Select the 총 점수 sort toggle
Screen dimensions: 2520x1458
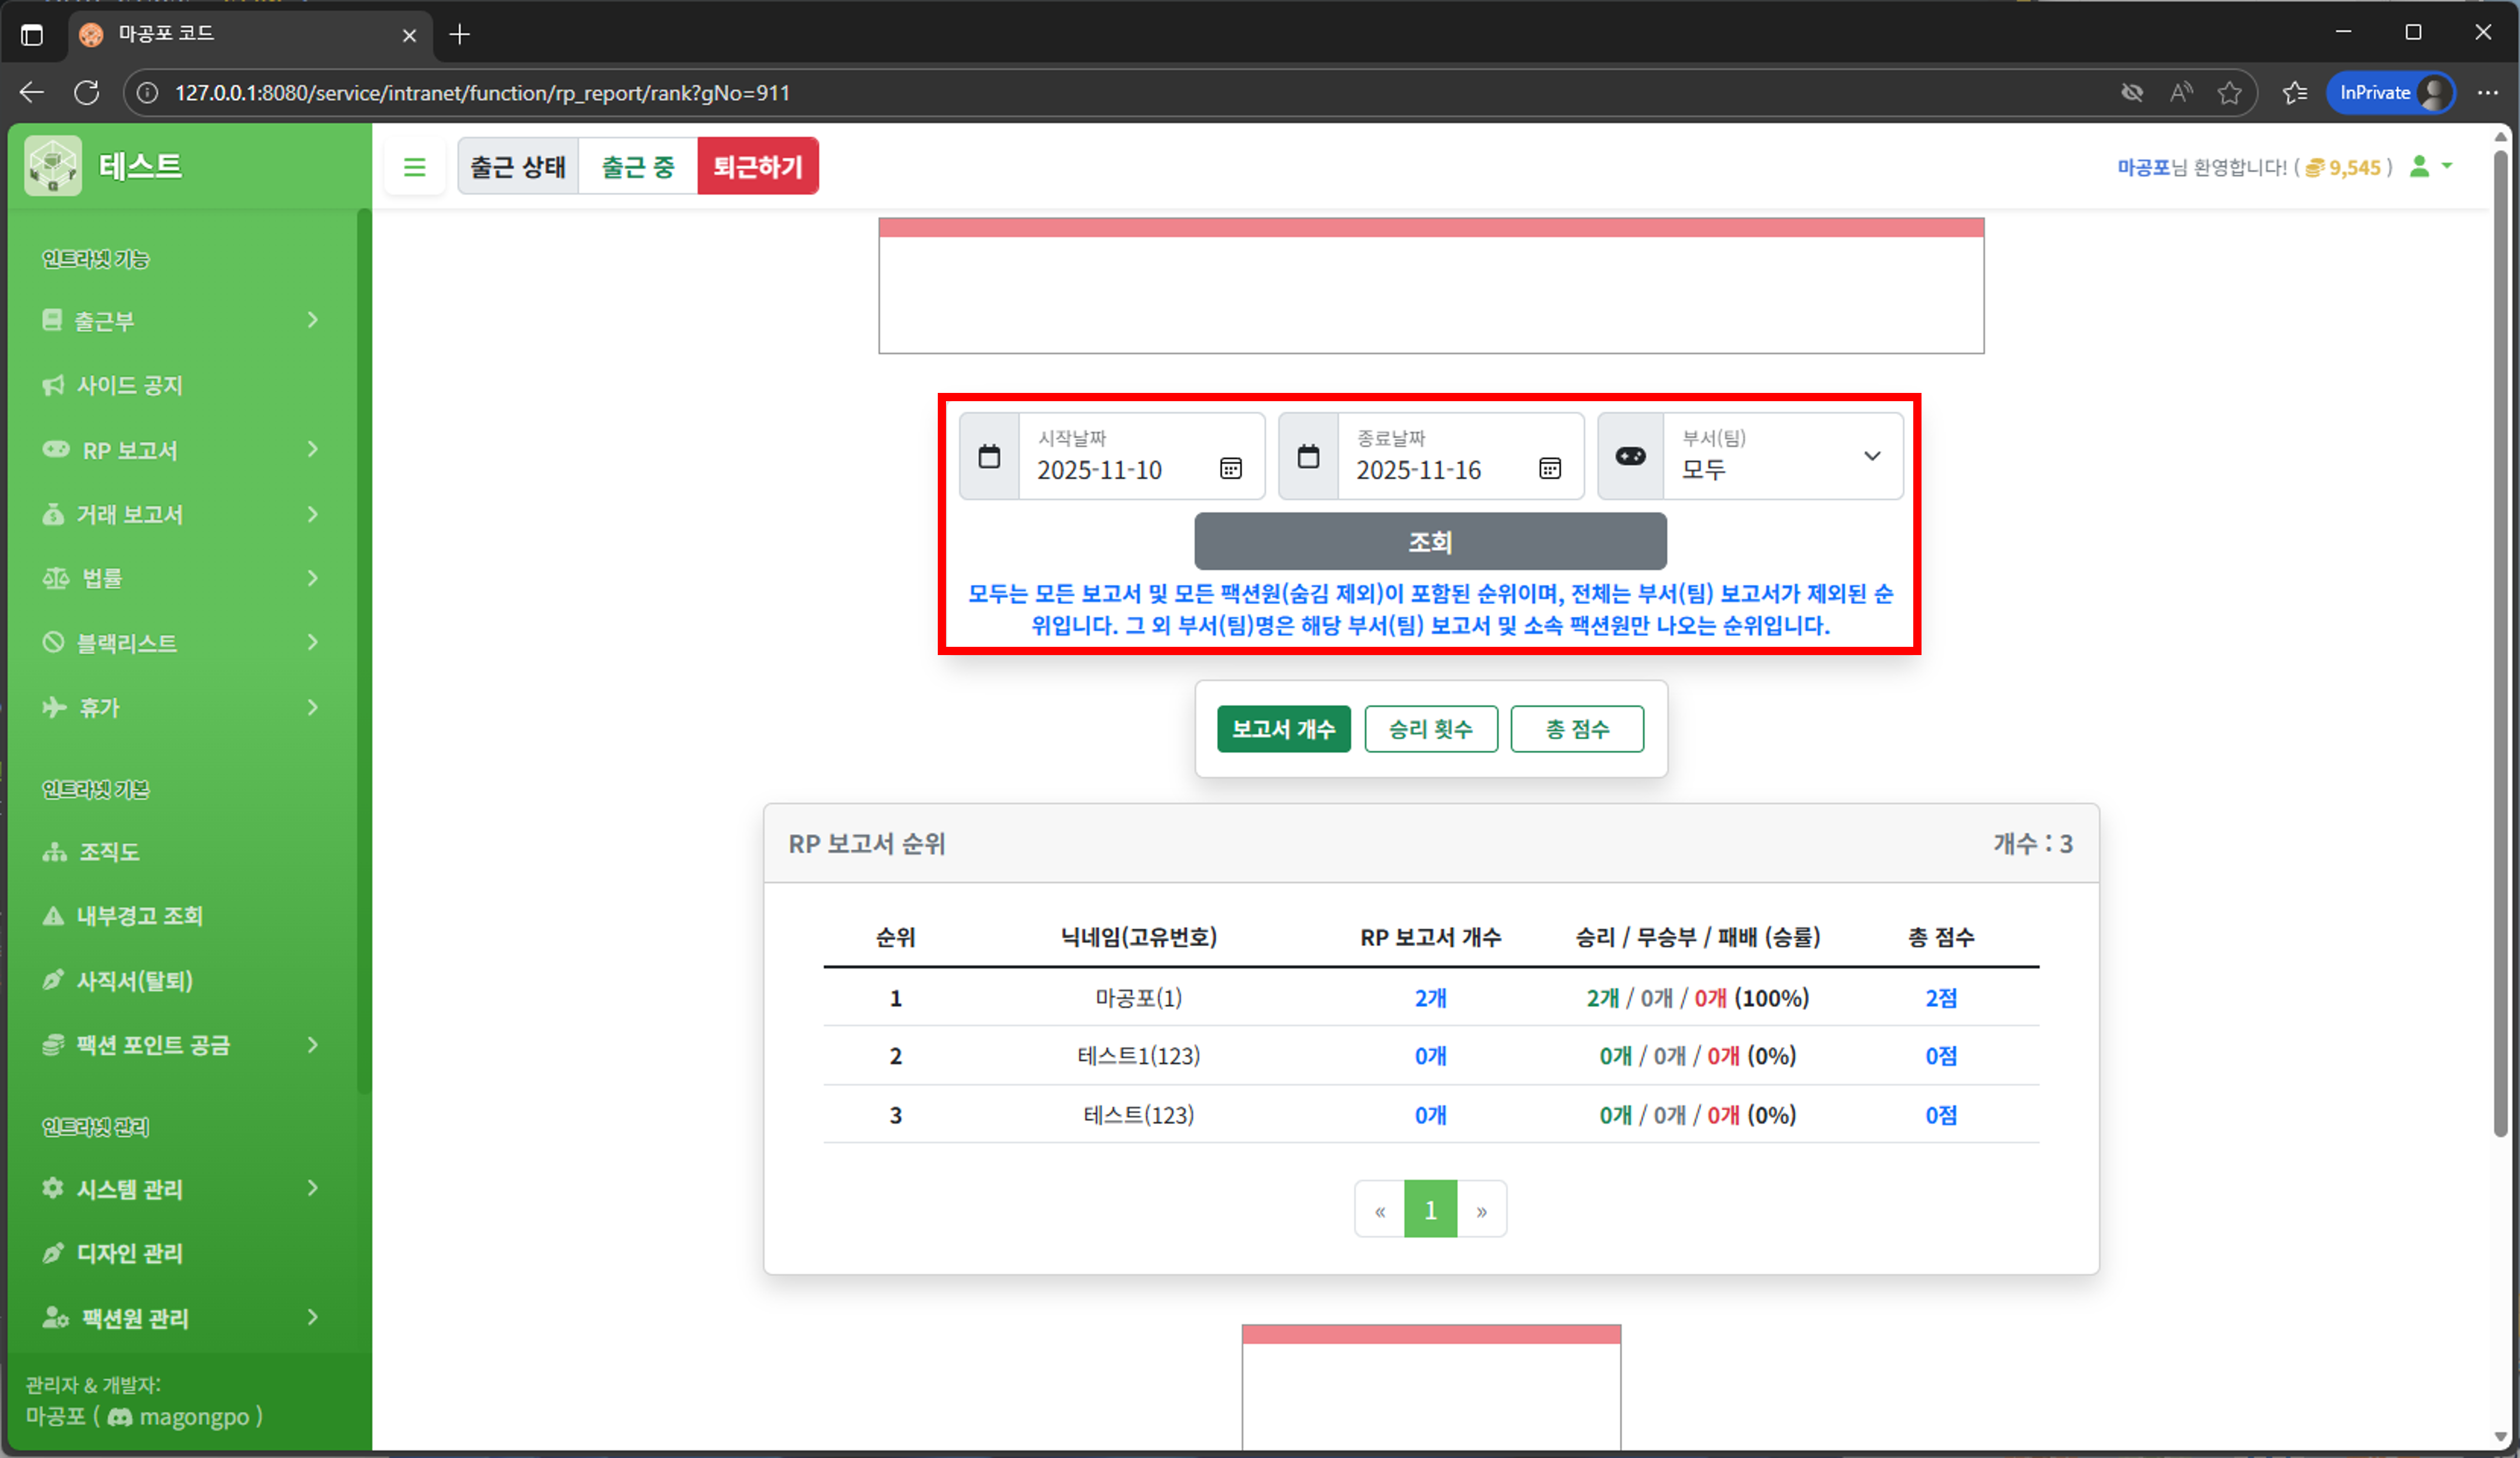[1576, 729]
